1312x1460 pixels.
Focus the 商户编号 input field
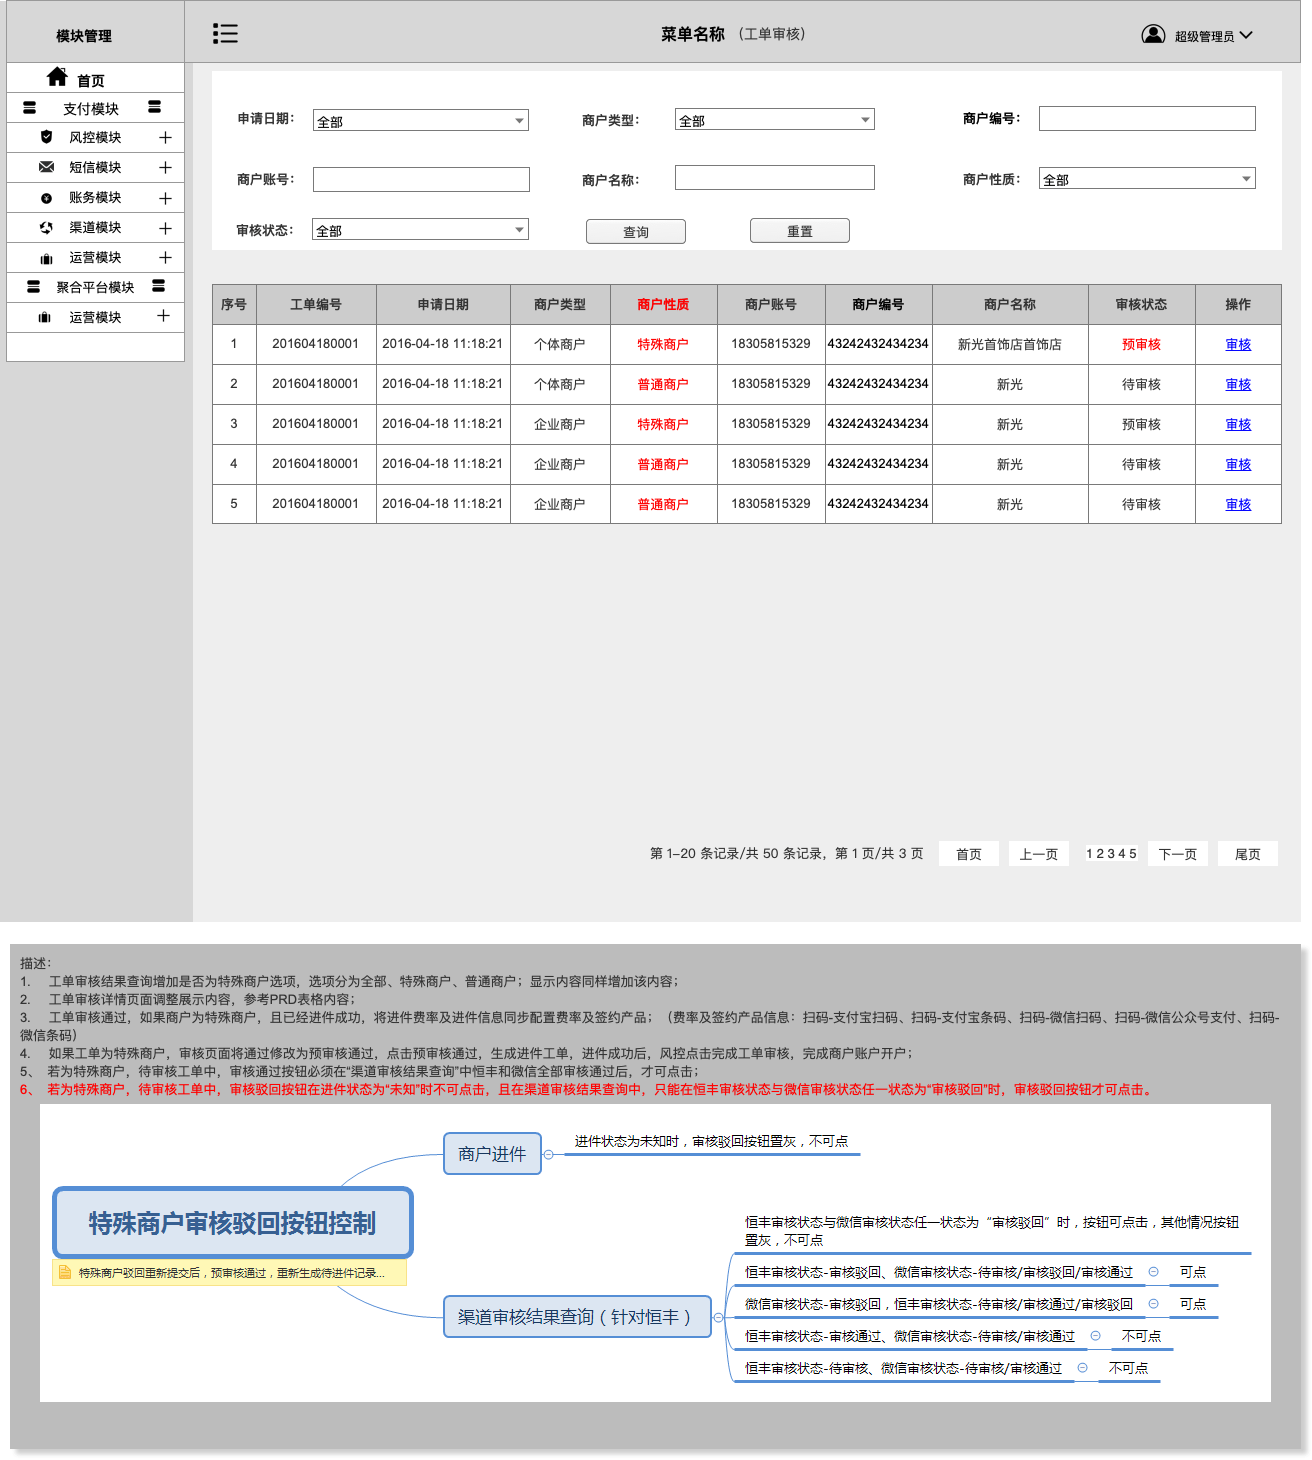click(x=1147, y=119)
